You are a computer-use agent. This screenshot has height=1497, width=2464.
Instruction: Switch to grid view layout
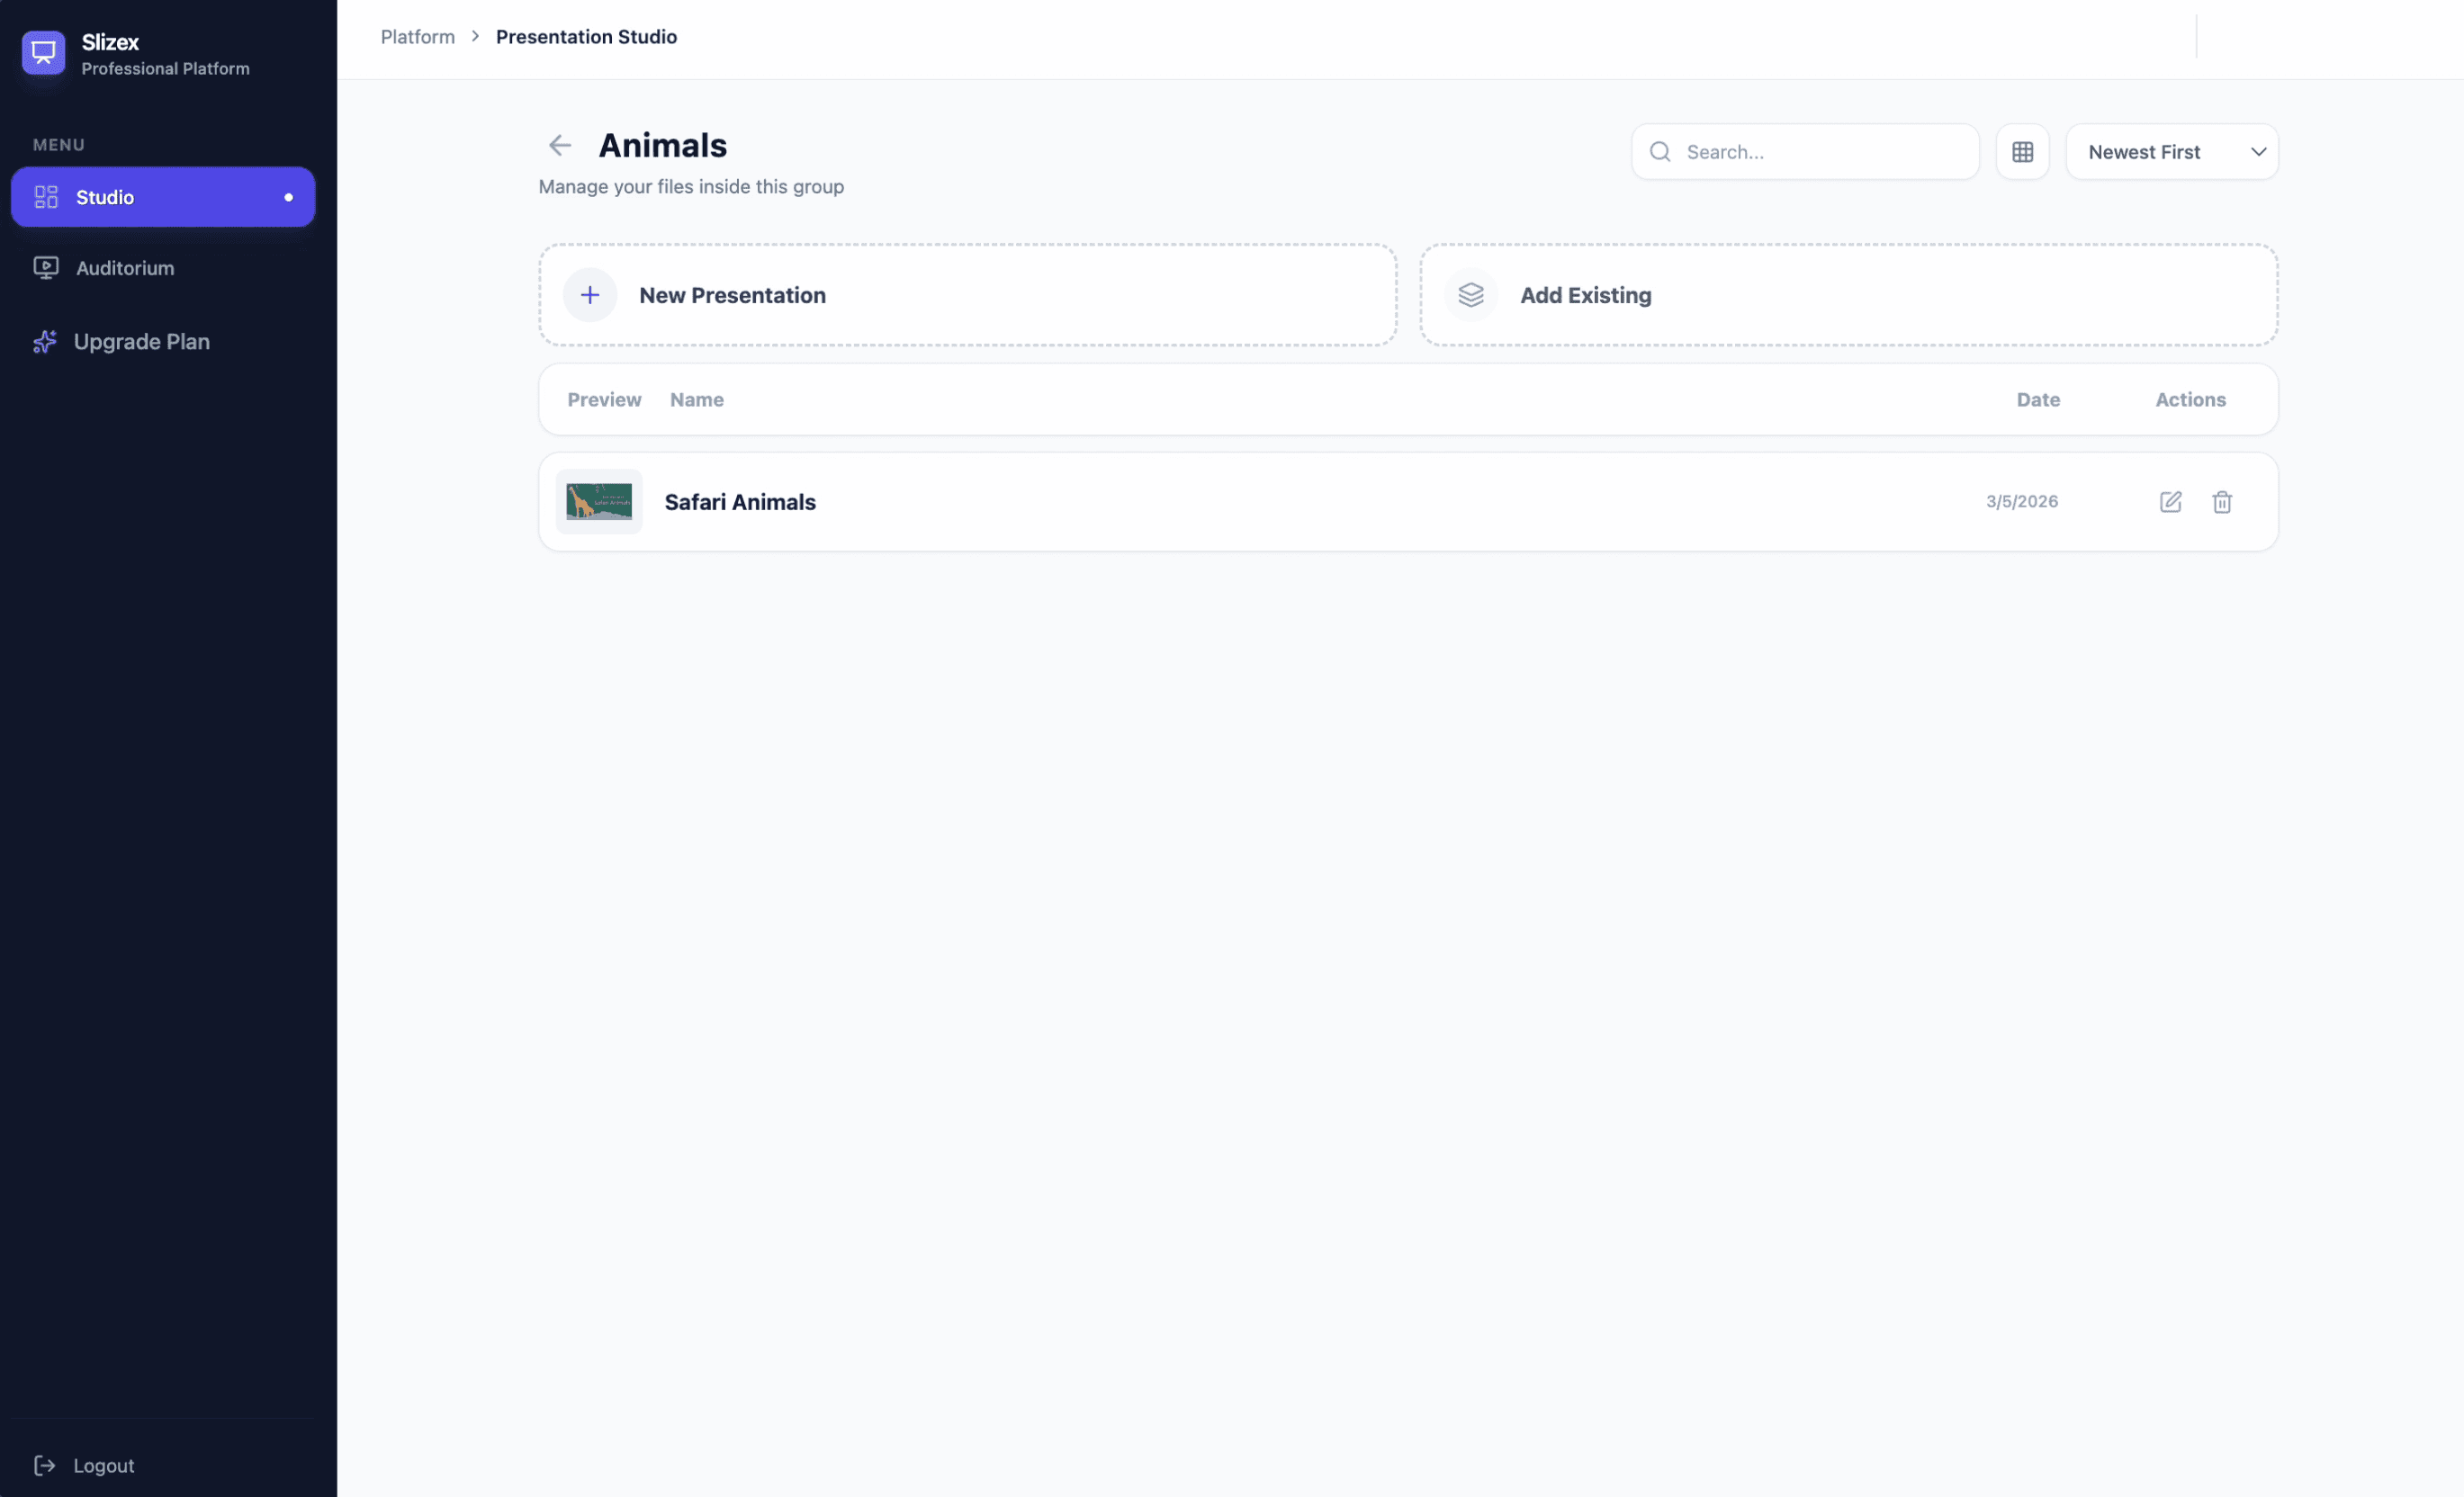pyautogui.click(x=2023, y=151)
